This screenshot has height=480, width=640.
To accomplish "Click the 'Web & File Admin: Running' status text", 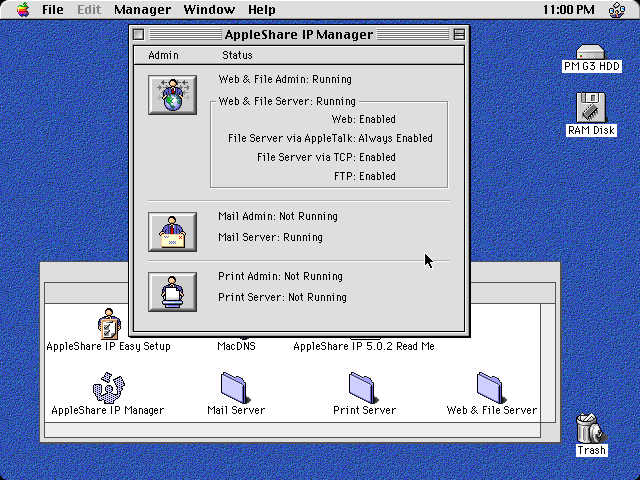I will click(x=285, y=79).
